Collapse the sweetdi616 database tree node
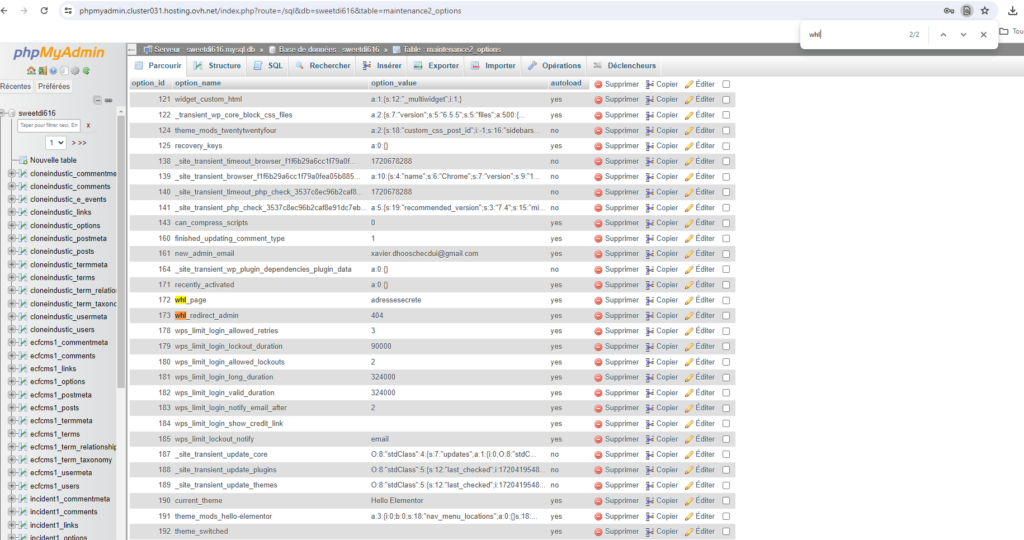 (4, 114)
